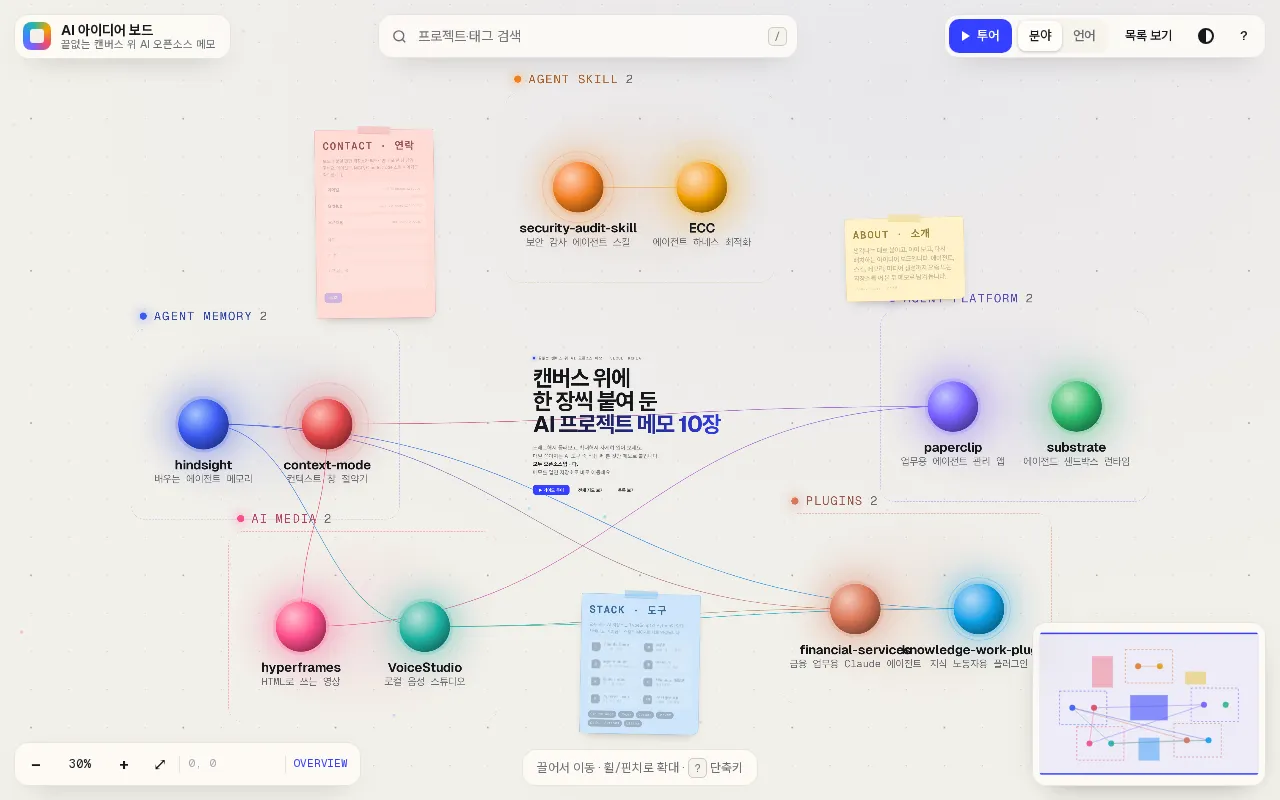Click the AGENT MEMORY 2 group label
Screen dimensions: 1280x800
(x=203, y=316)
